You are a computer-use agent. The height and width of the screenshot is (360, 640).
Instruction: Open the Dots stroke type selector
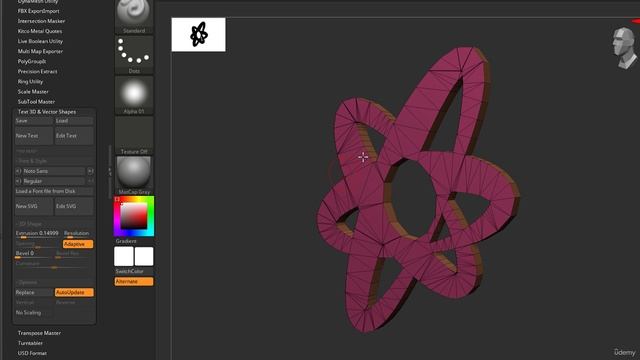click(134, 55)
